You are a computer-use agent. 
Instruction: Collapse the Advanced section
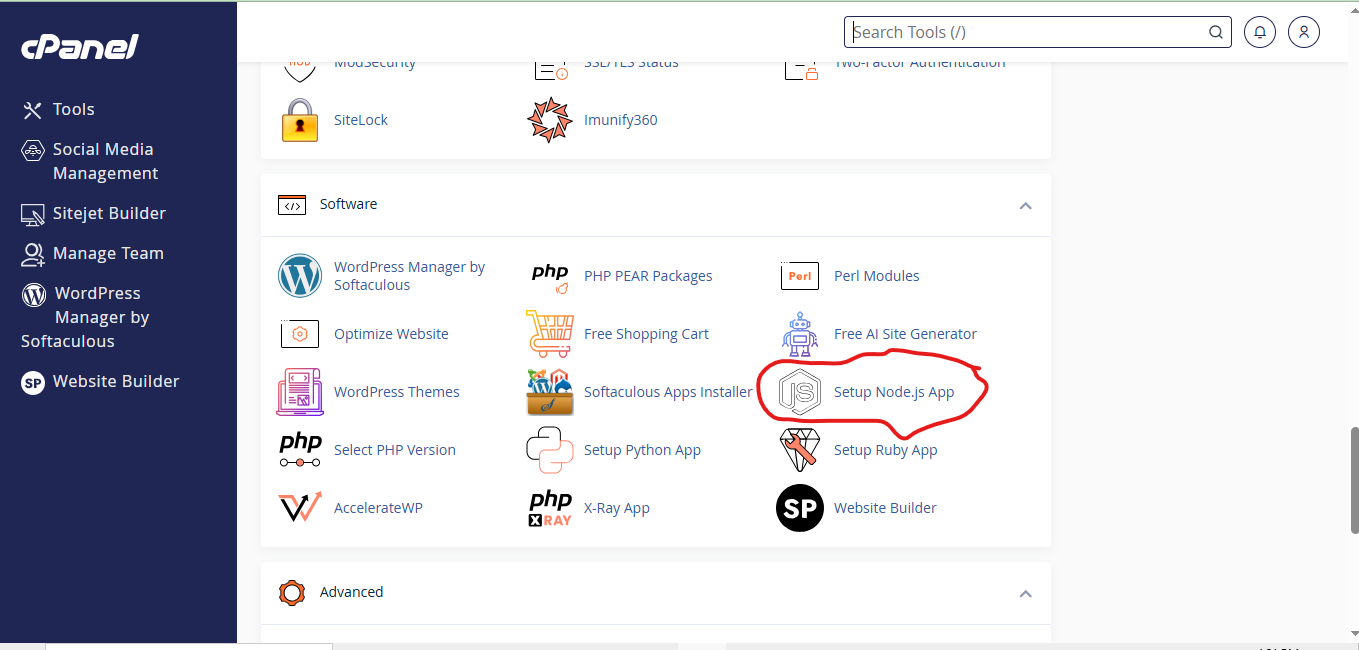coord(1025,593)
